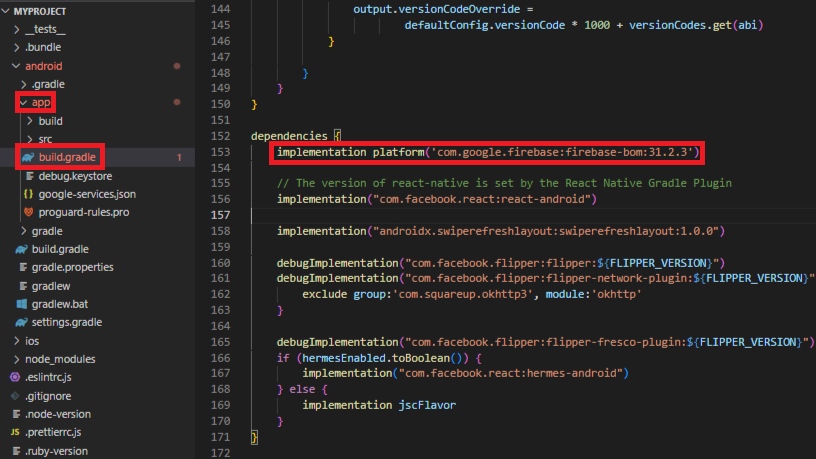Screen dimensions: 816x459
Task: Click the gradle.properties file icon
Action: [x=23, y=267]
